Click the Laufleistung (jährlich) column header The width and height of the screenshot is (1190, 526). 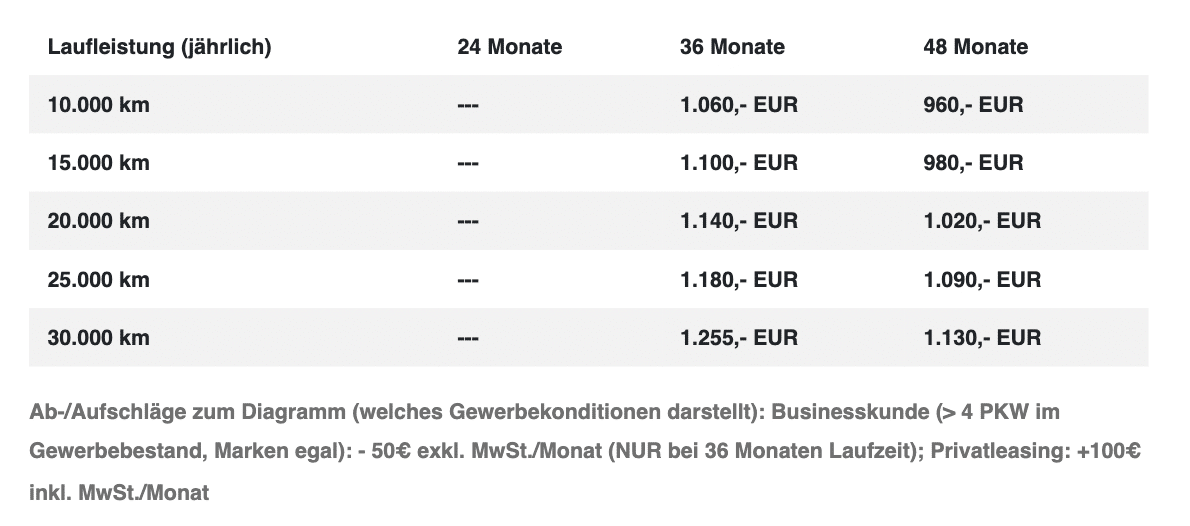click(159, 47)
